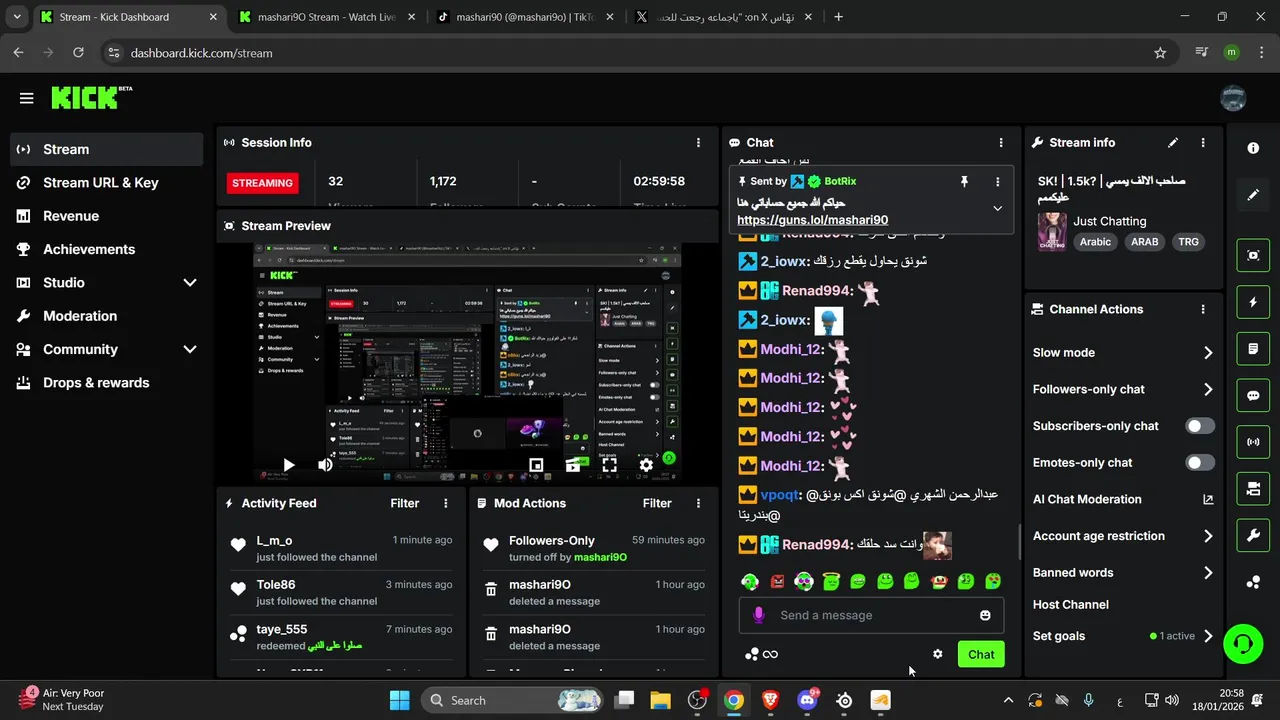Mute the stream preview volume
Image resolution: width=1280 pixels, height=720 pixels.
325,465
